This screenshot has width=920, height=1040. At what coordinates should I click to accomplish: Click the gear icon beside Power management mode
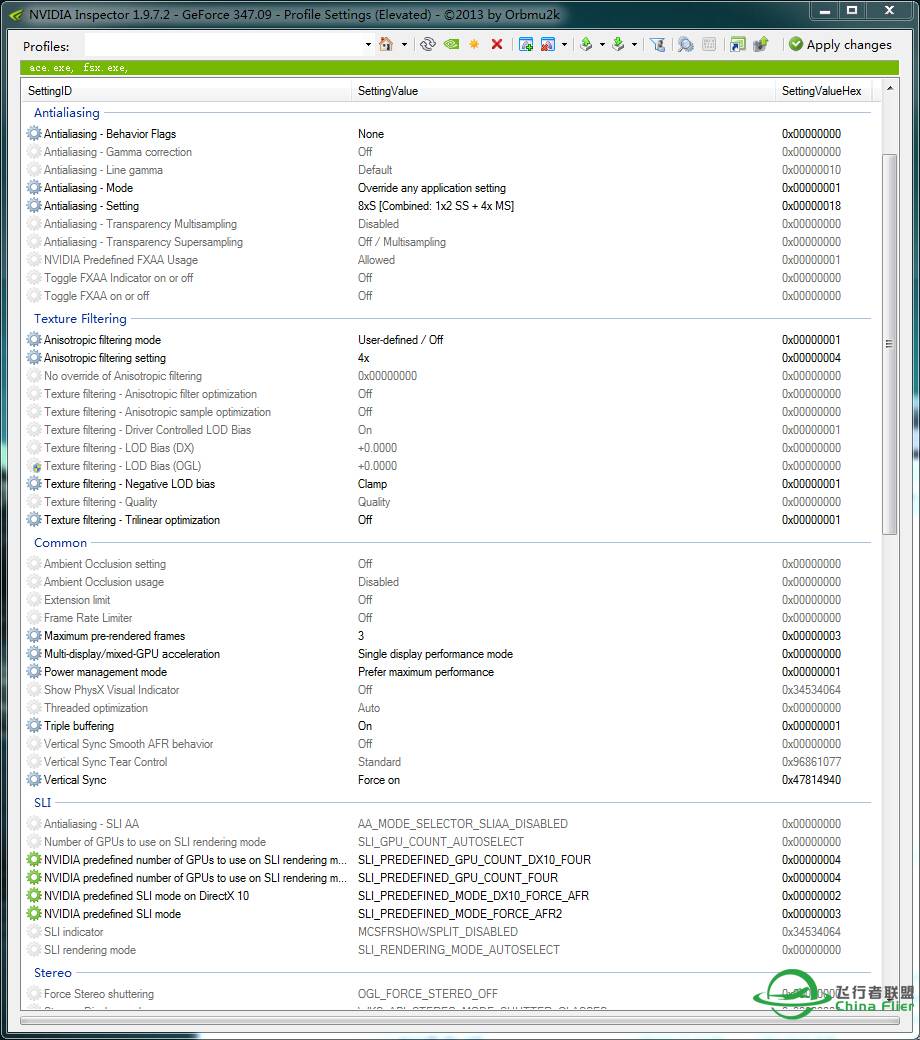click(34, 671)
